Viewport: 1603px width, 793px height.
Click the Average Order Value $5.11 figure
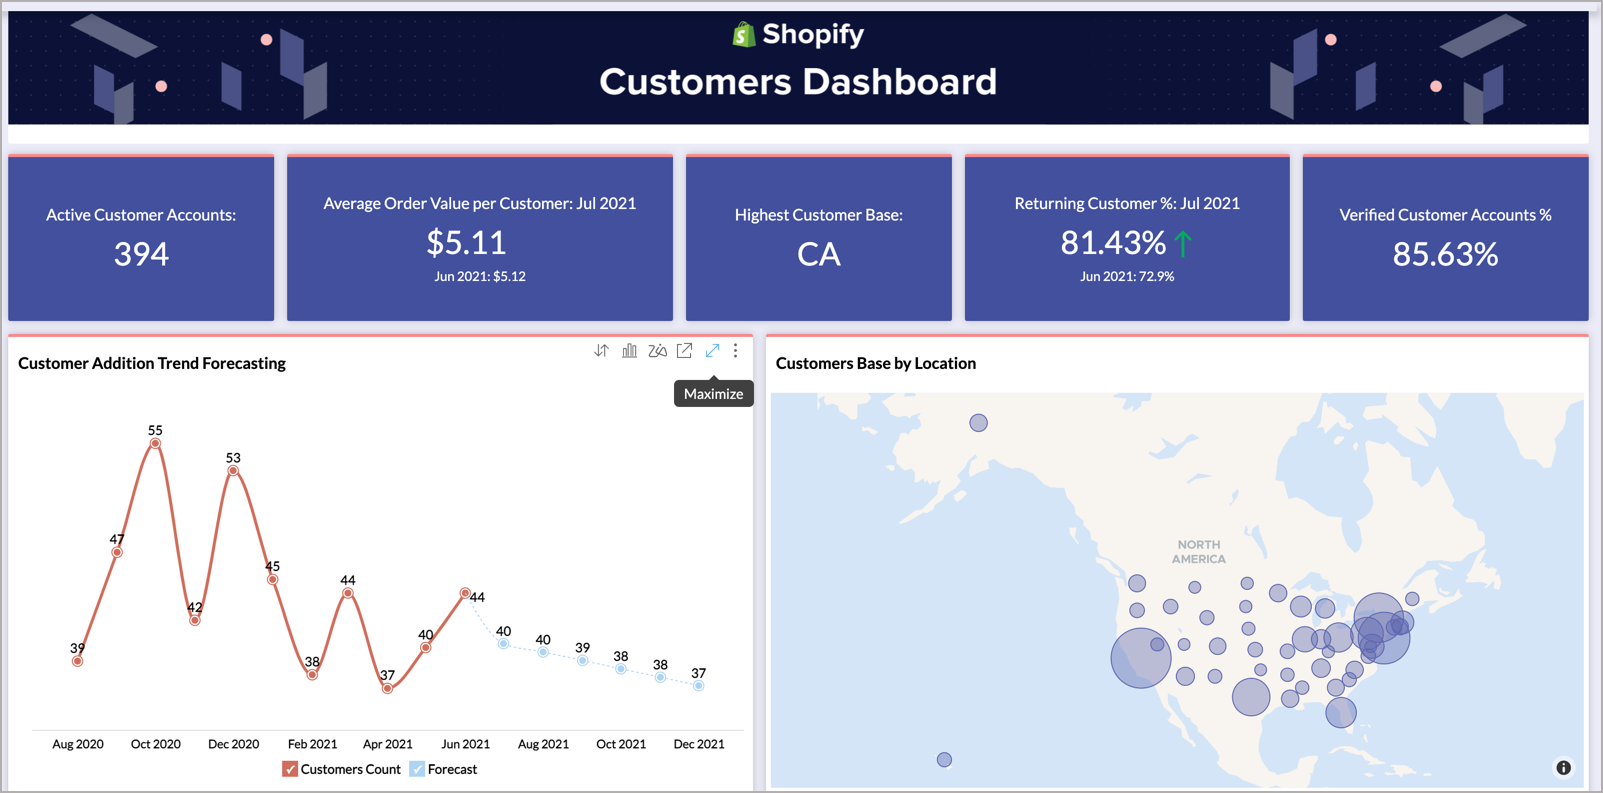click(x=466, y=243)
